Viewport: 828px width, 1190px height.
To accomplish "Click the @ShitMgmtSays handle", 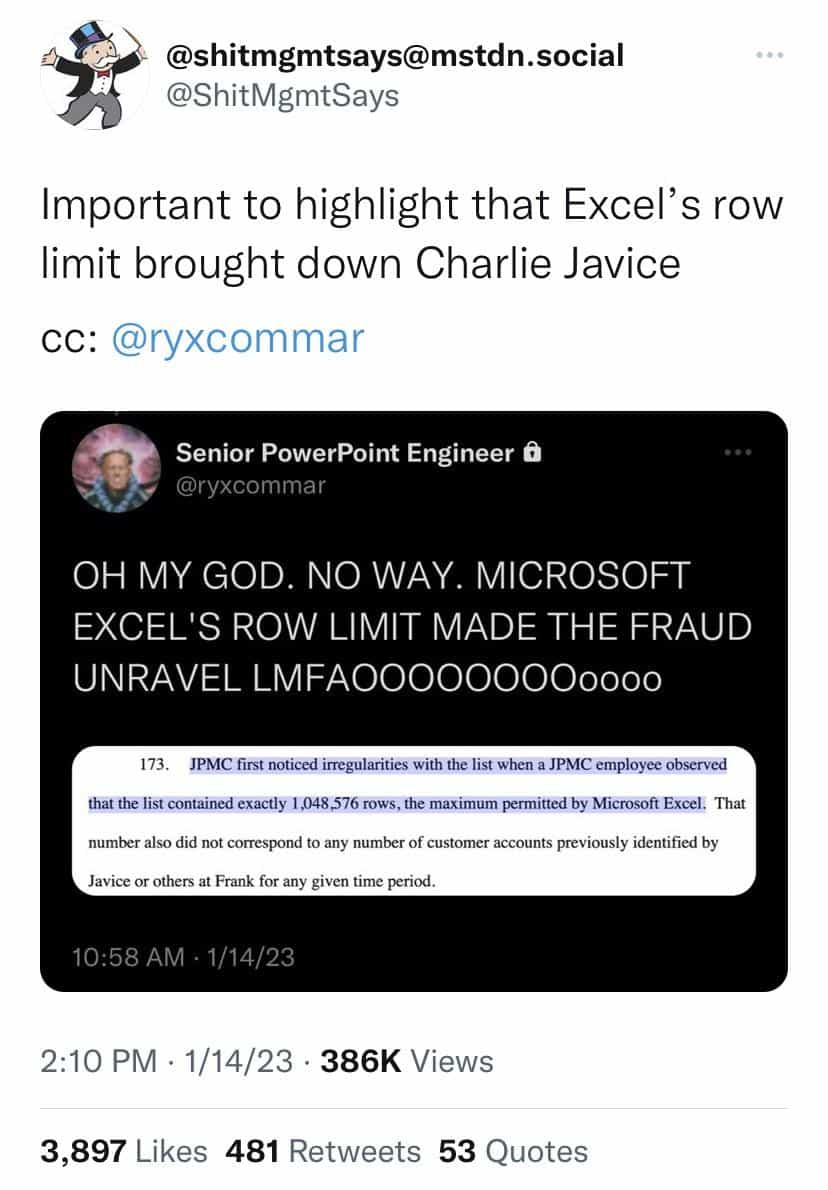I will (x=286, y=95).
